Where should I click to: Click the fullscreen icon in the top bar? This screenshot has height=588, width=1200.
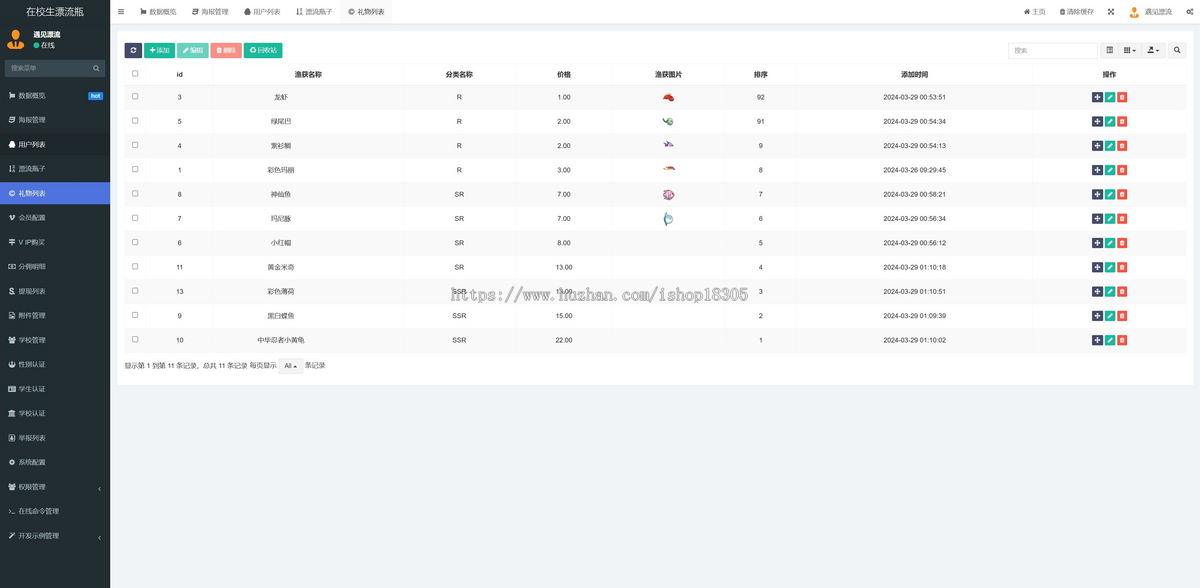pyautogui.click(x=1110, y=12)
